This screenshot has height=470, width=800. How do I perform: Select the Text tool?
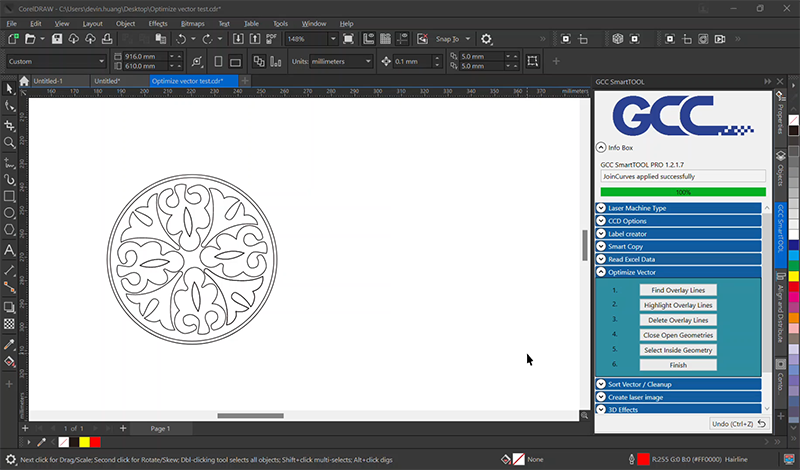point(9,250)
